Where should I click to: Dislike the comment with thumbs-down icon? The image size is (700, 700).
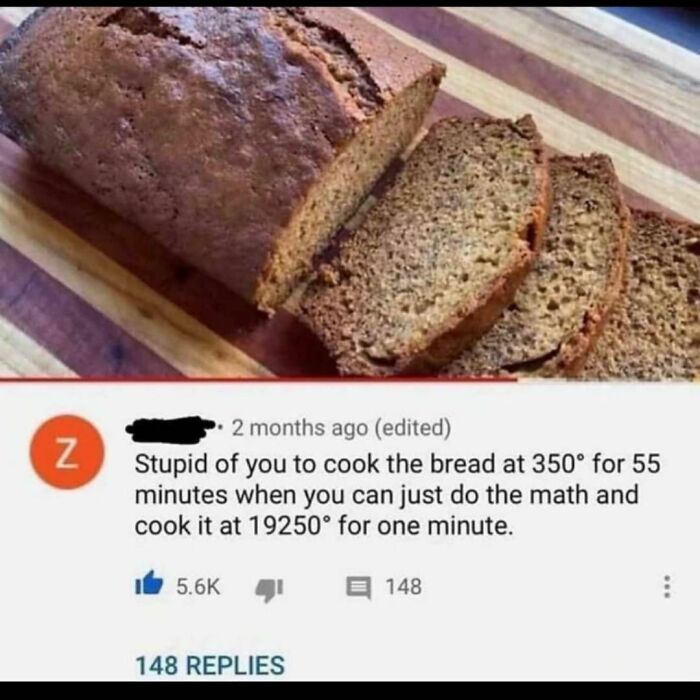[x=269, y=589]
